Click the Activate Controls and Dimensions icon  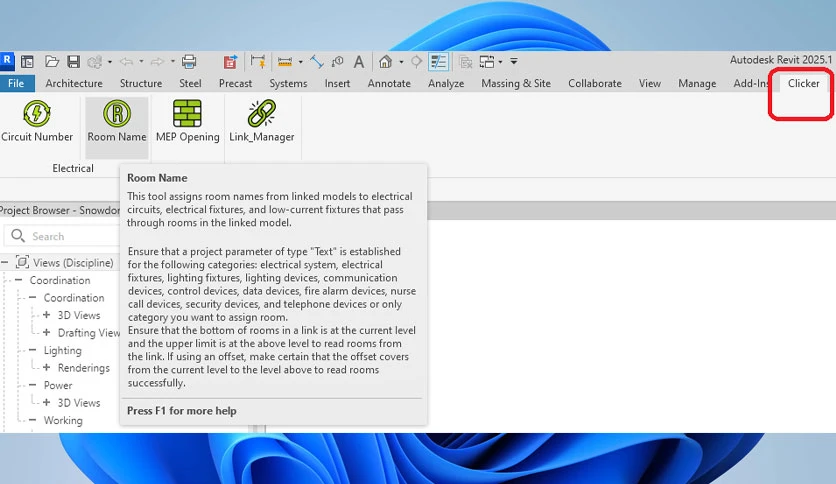coord(258,61)
